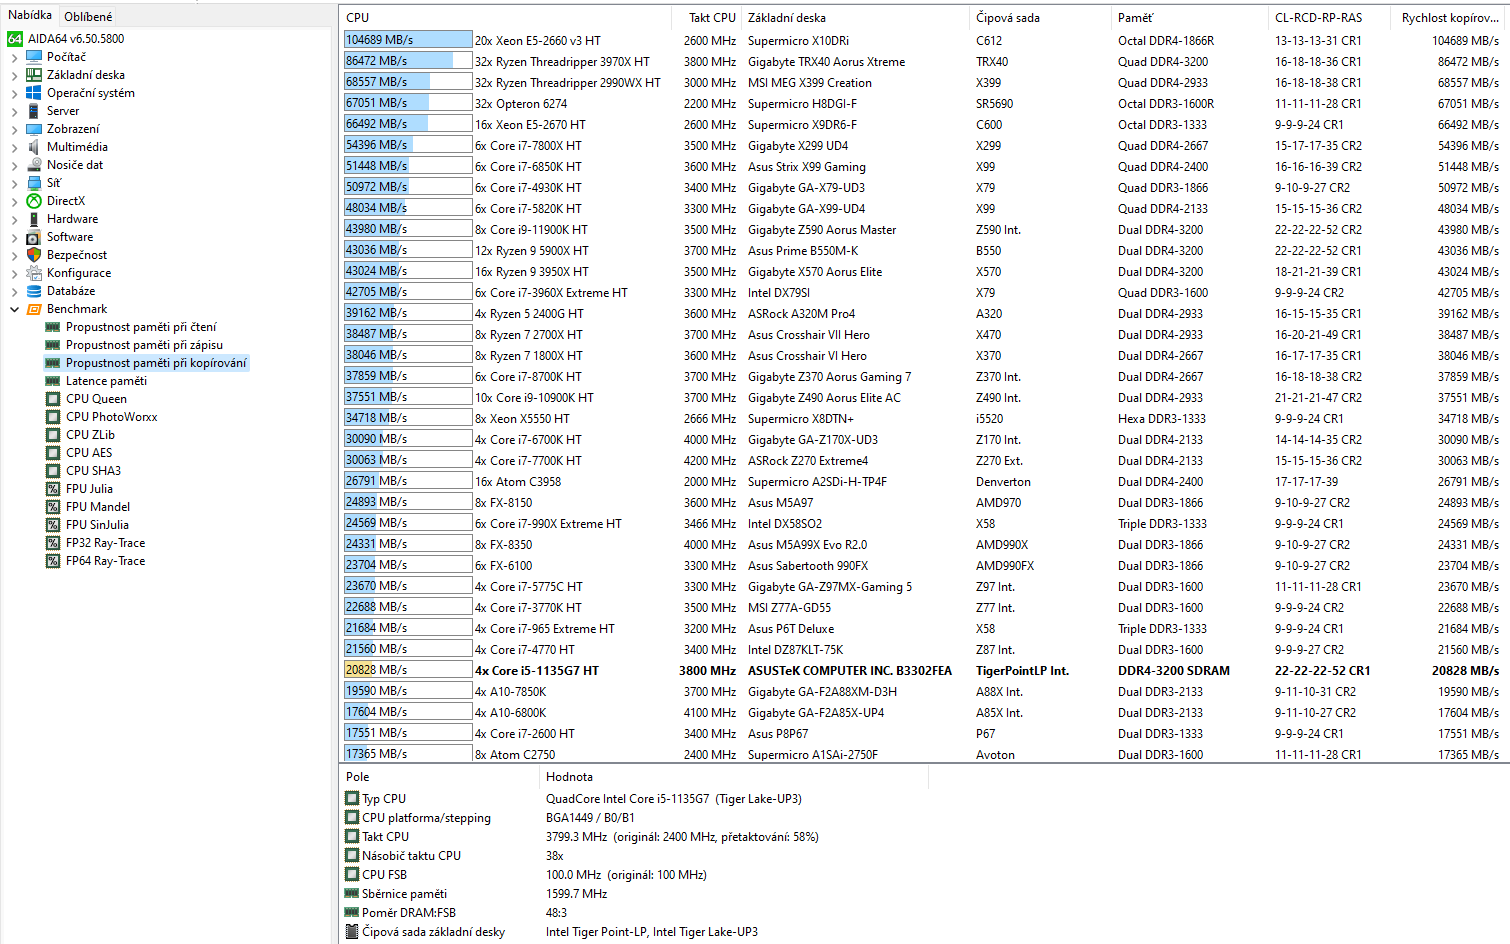Click memory icon beside Latence paměti
This screenshot has height=944, width=1510.
pyautogui.click(x=53, y=381)
